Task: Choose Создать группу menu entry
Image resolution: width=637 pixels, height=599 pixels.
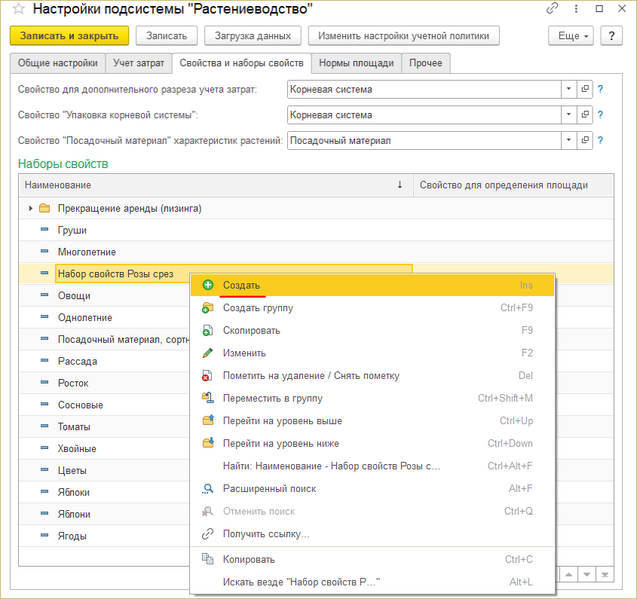Action: (372, 308)
